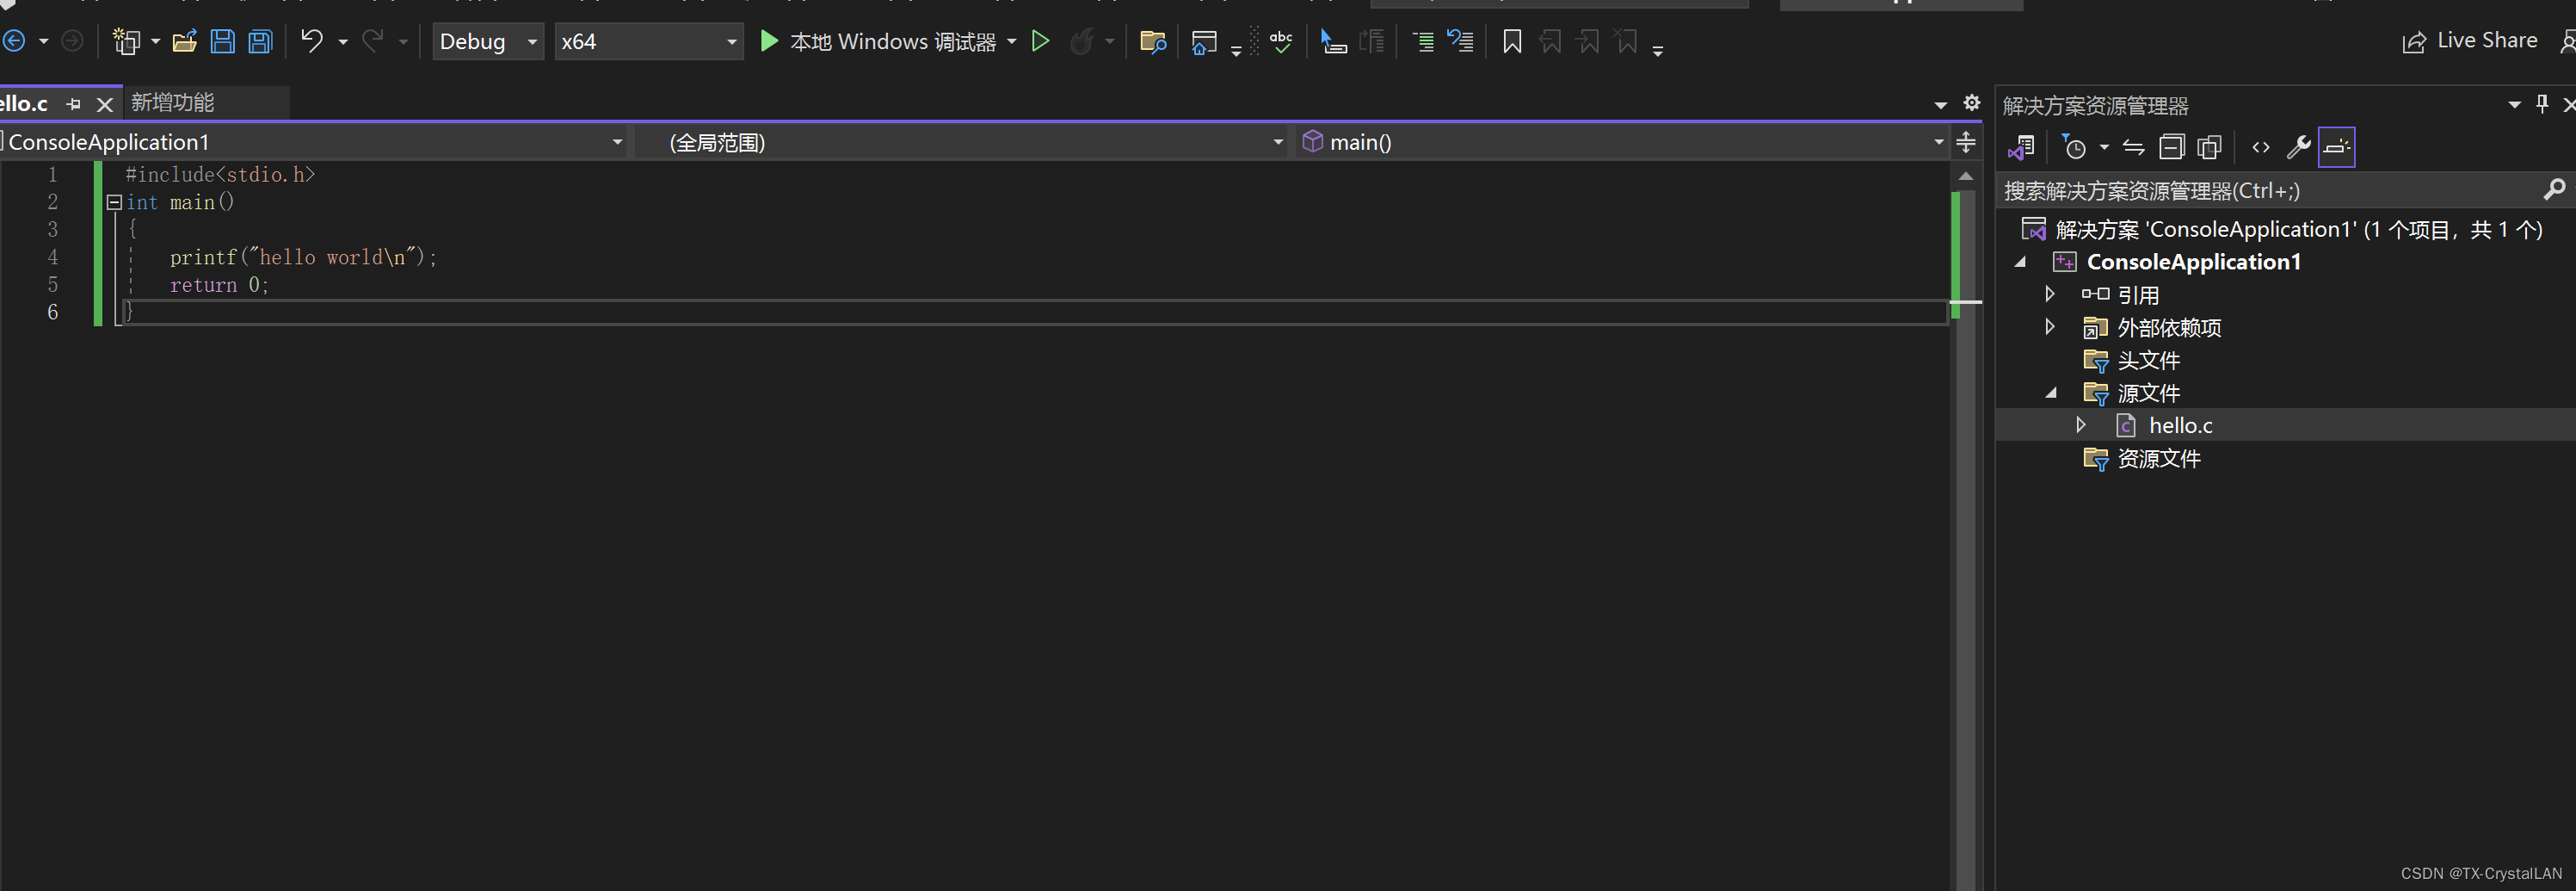Switch to the 新增功能 tab
Screen dimensions: 2576x891
pos(177,102)
